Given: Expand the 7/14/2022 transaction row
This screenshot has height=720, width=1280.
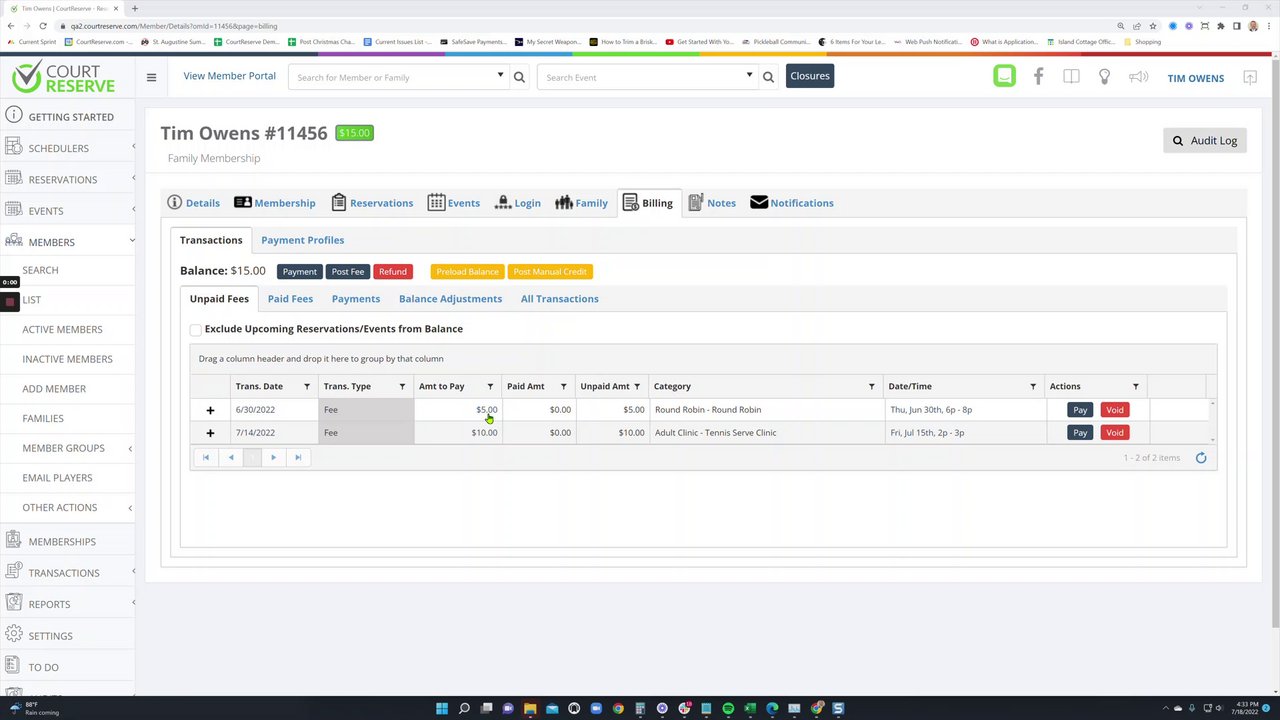Looking at the screenshot, I should point(210,433).
